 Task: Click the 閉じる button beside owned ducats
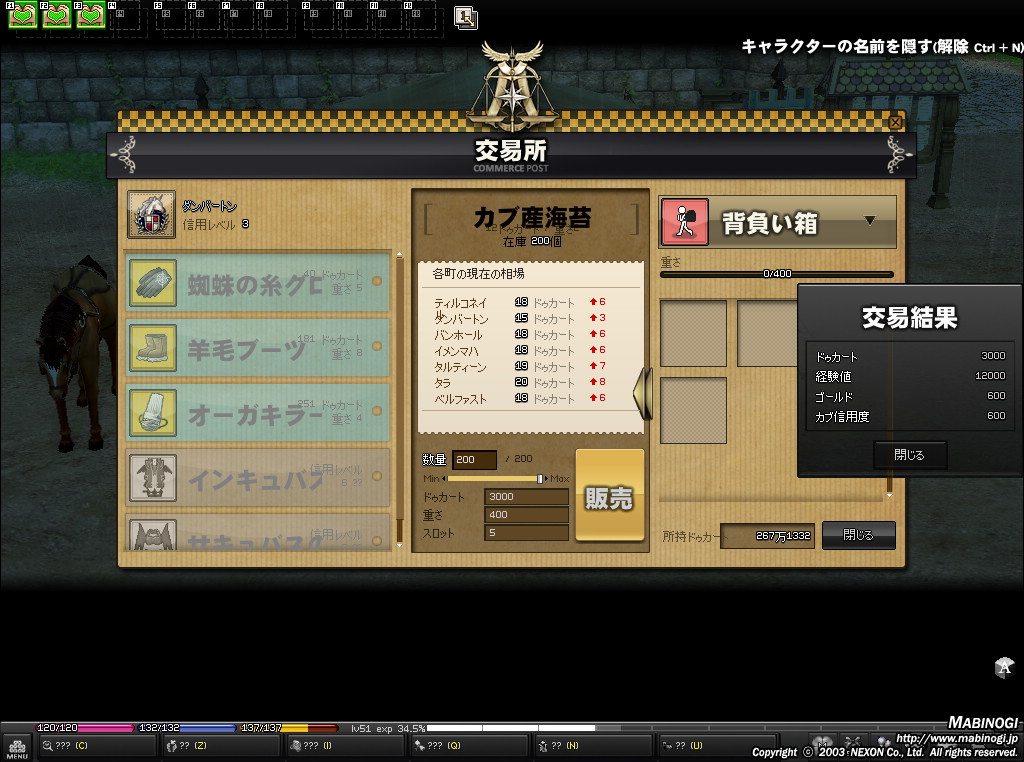(x=858, y=535)
